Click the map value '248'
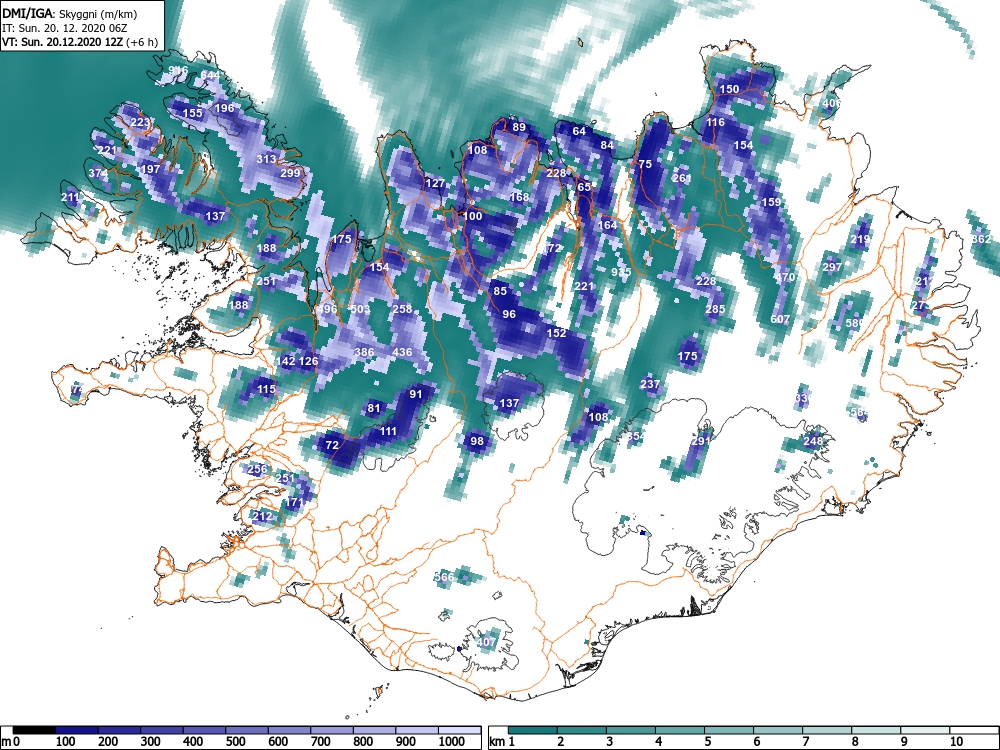Viewport: 1000px width, 750px height. pyautogui.click(x=812, y=441)
